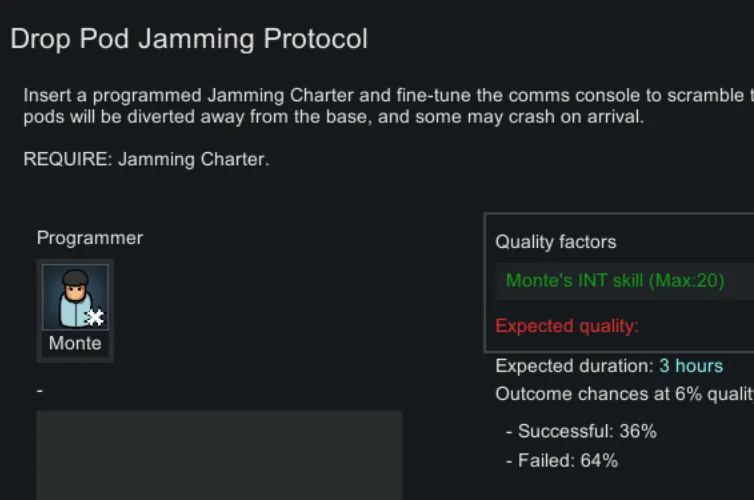Click the Quality factors heading
This screenshot has height=500, width=754.
(556, 242)
